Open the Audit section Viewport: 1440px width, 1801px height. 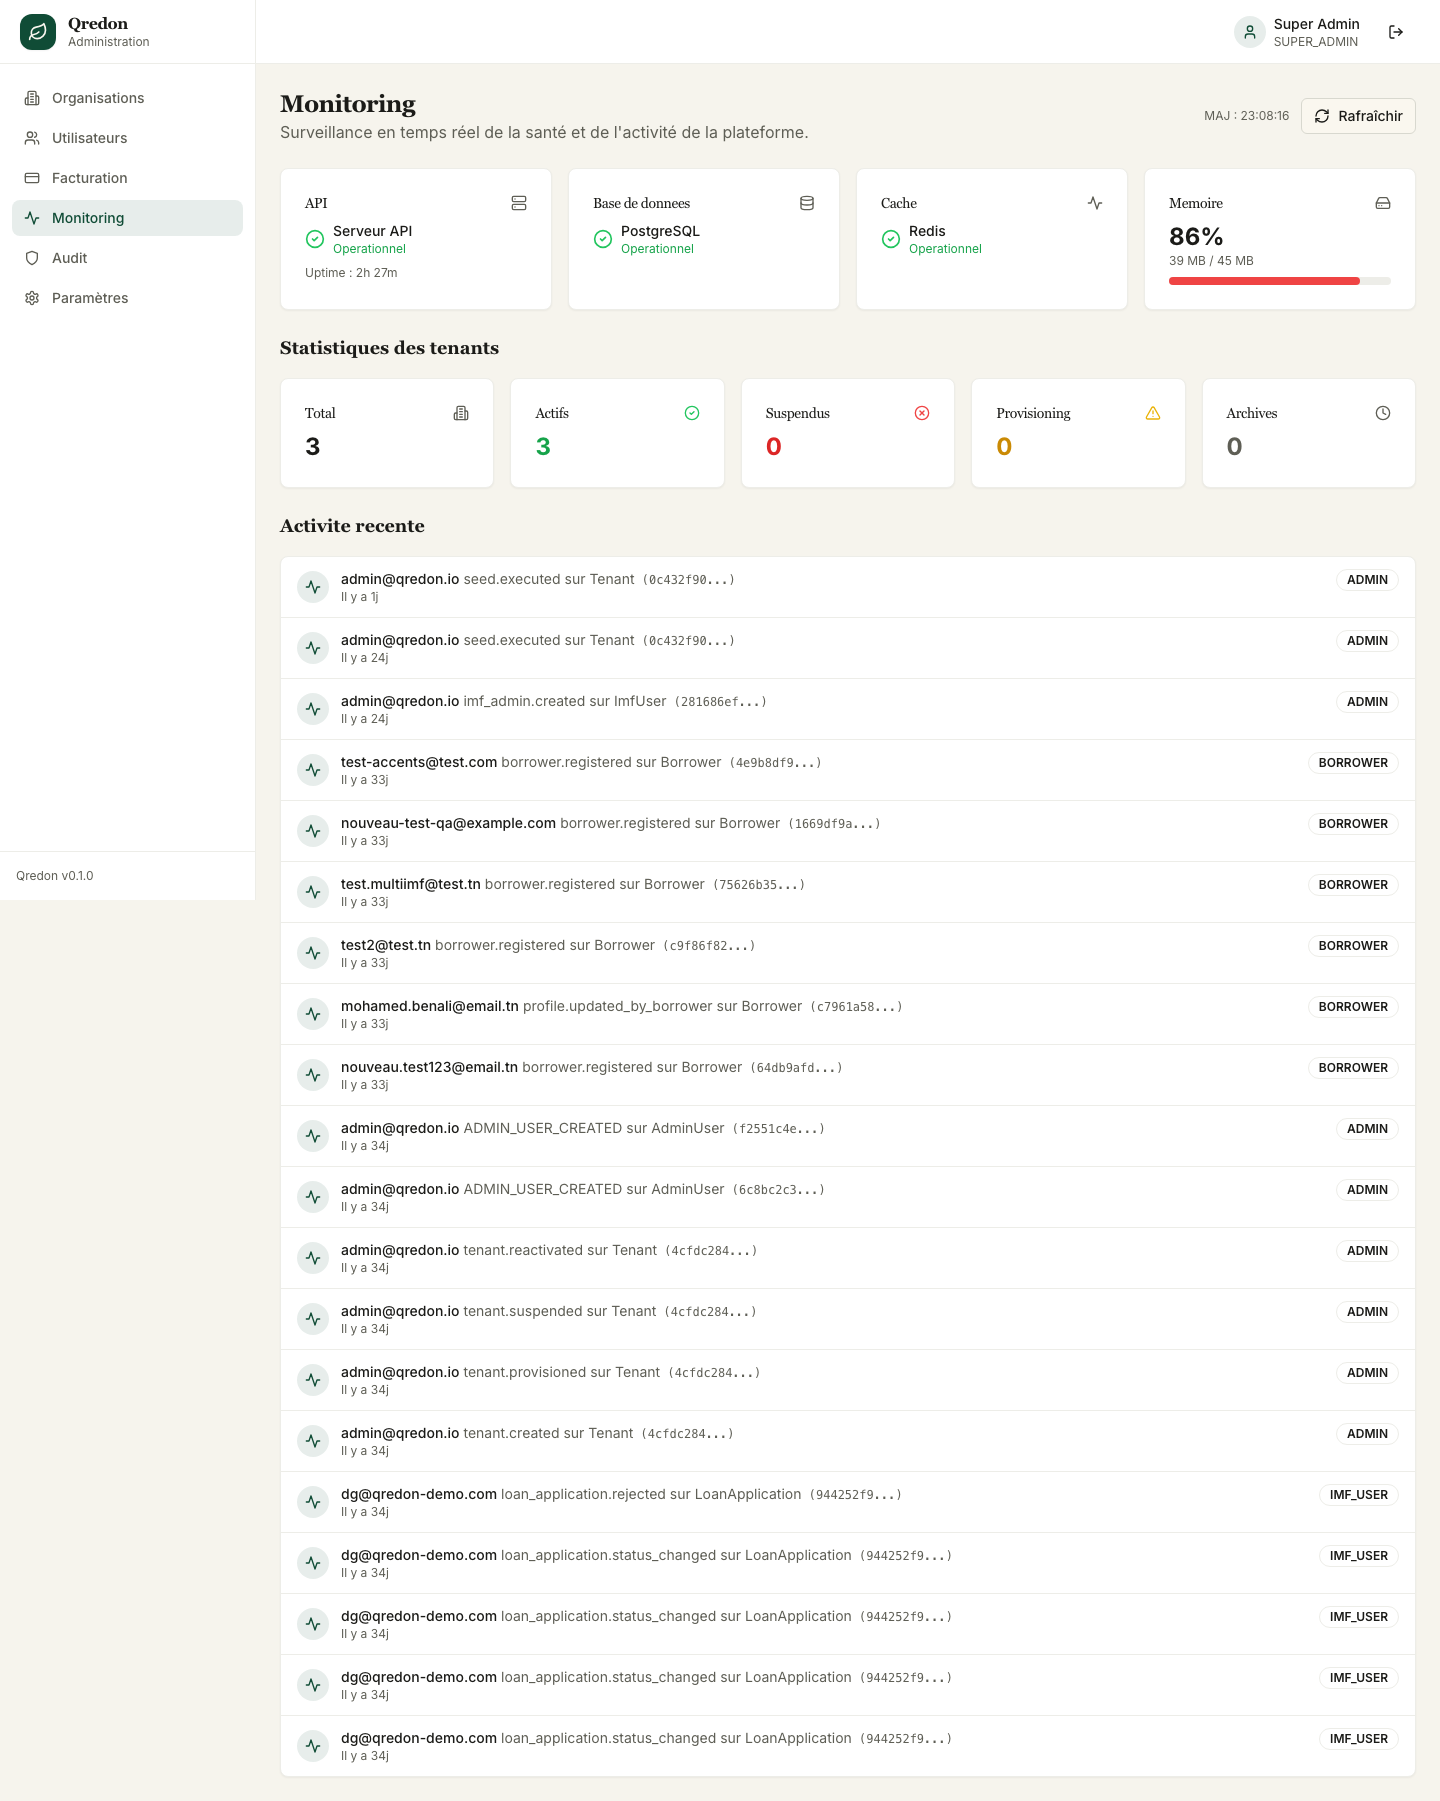(127, 258)
